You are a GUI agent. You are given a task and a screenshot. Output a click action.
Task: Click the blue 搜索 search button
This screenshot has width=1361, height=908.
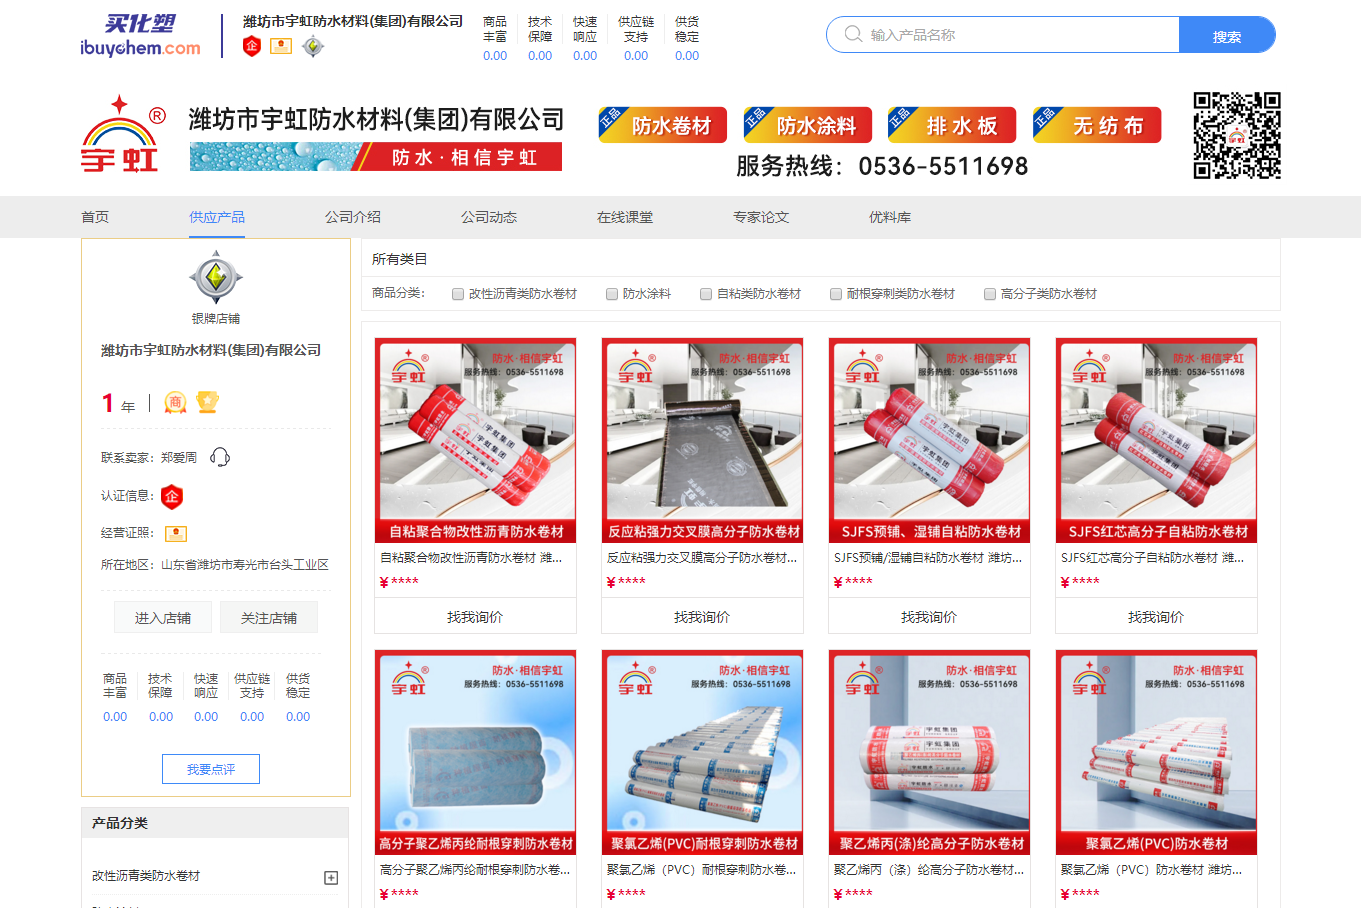[x=1227, y=35]
